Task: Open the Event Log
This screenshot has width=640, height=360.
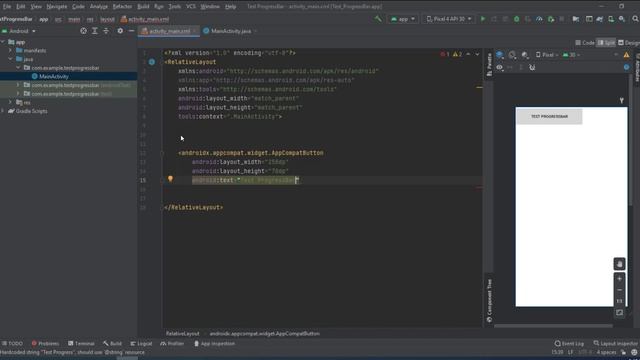Action: (569, 343)
